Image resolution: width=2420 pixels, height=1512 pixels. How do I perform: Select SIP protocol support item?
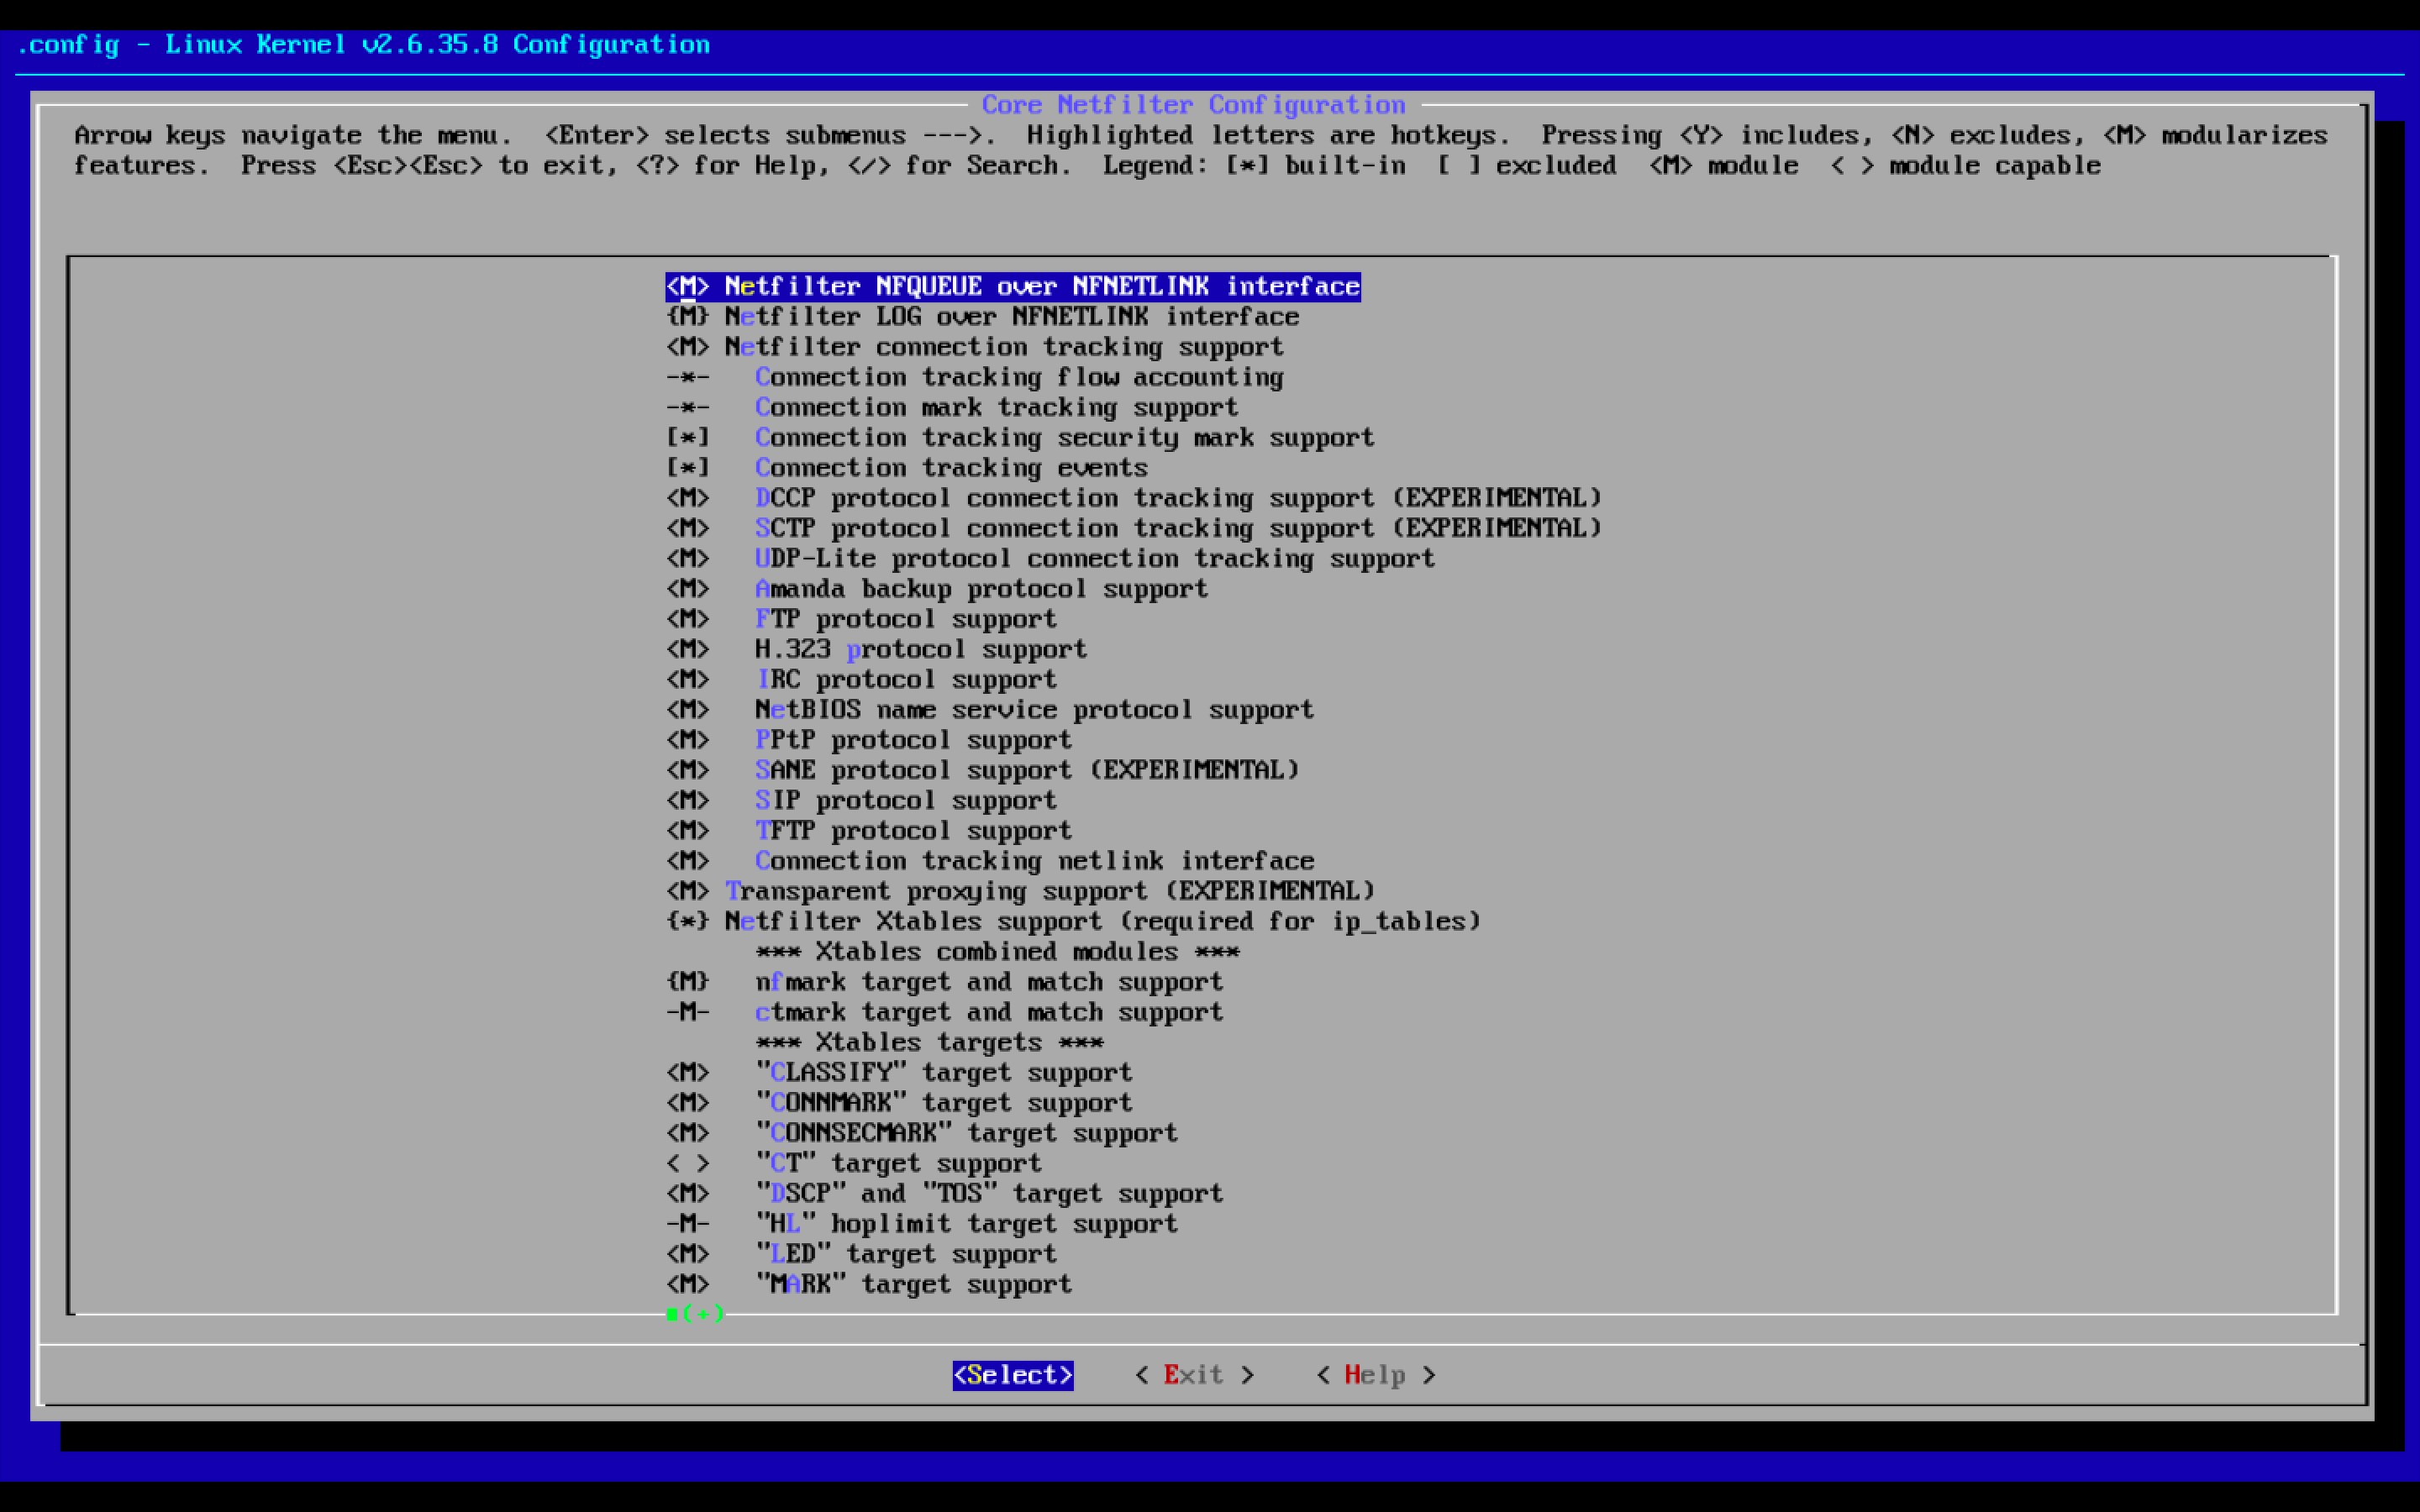[x=905, y=801]
